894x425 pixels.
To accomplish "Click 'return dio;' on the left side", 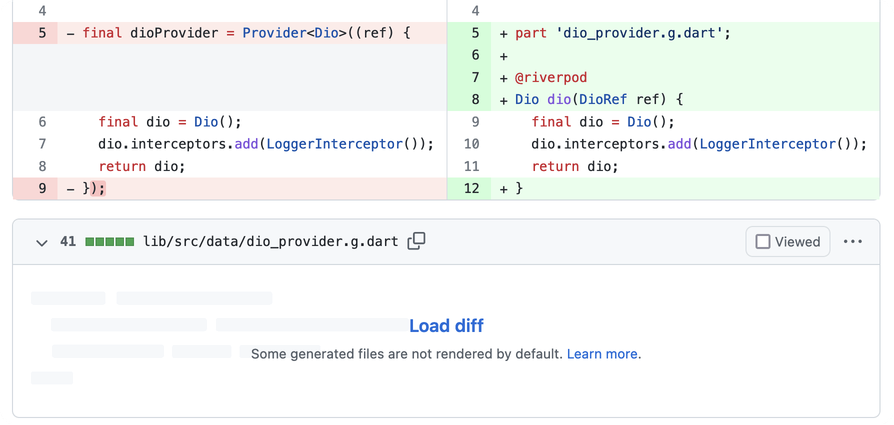I will pos(142,167).
